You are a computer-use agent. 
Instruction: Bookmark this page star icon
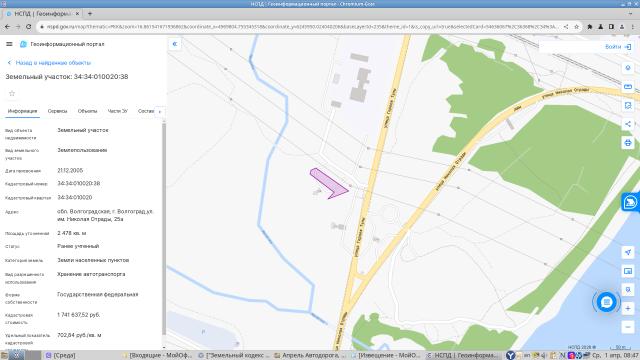click(576, 27)
